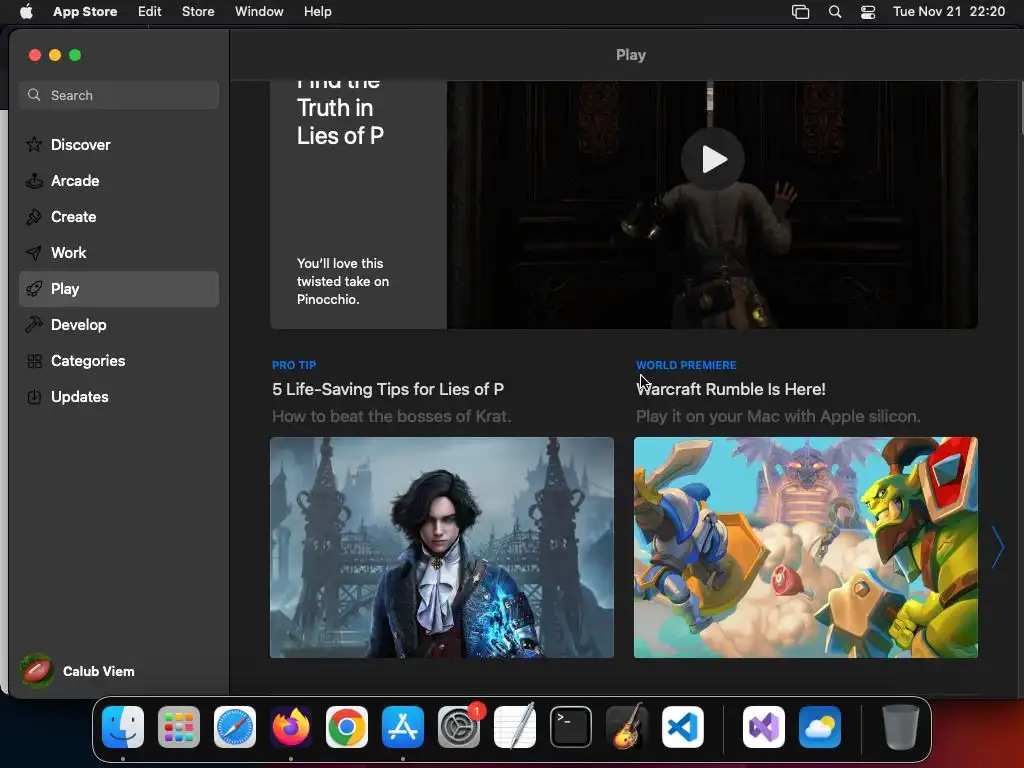Click the vertical scrollbar of Play page

1020,108
